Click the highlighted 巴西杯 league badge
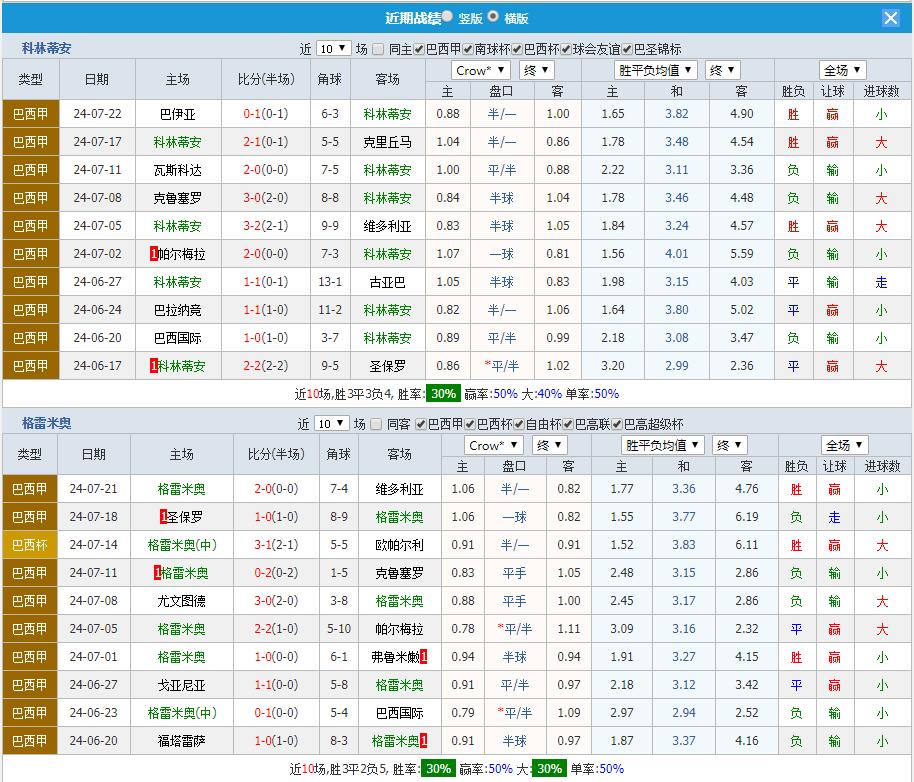914x782 pixels. click(29, 545)
